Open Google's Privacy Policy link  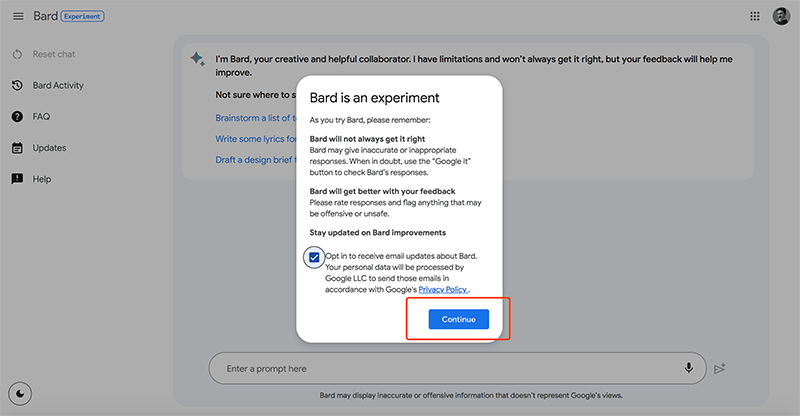(443, 289)
